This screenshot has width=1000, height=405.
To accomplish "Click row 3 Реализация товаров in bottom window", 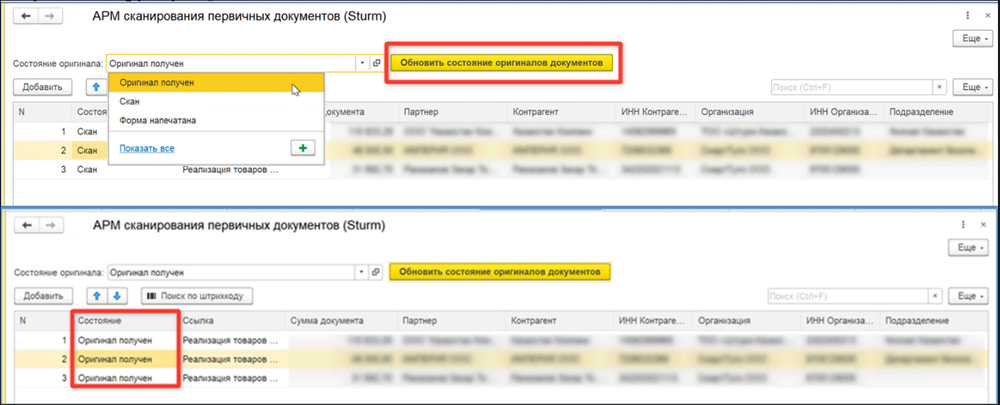I will pyautogui.click(x=230, y=378).
